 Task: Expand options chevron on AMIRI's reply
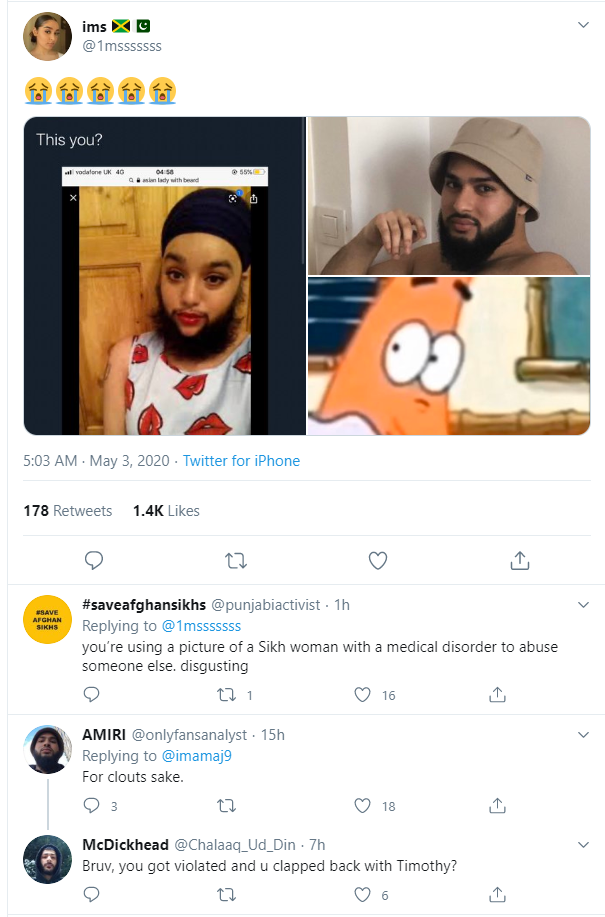584,735
